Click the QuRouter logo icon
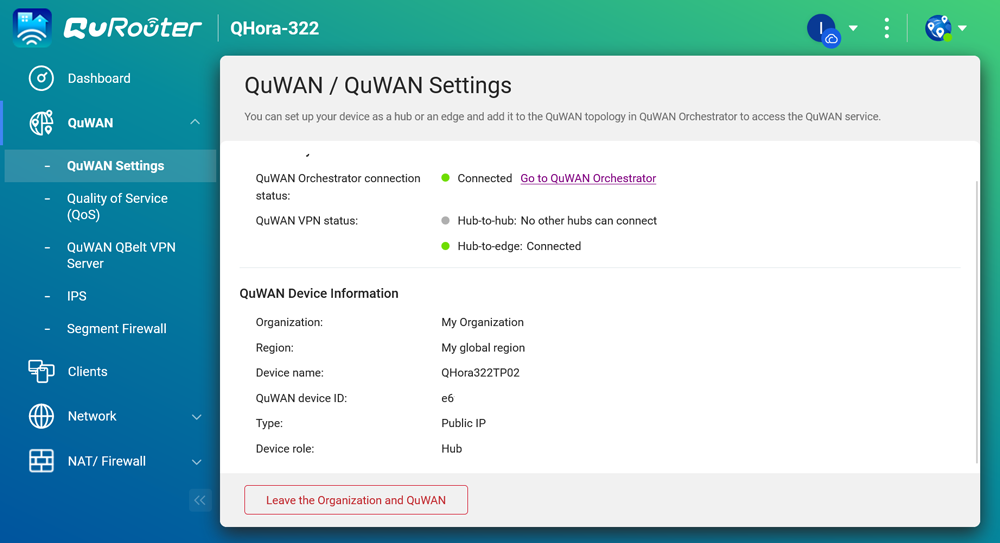 coord(32,28)
